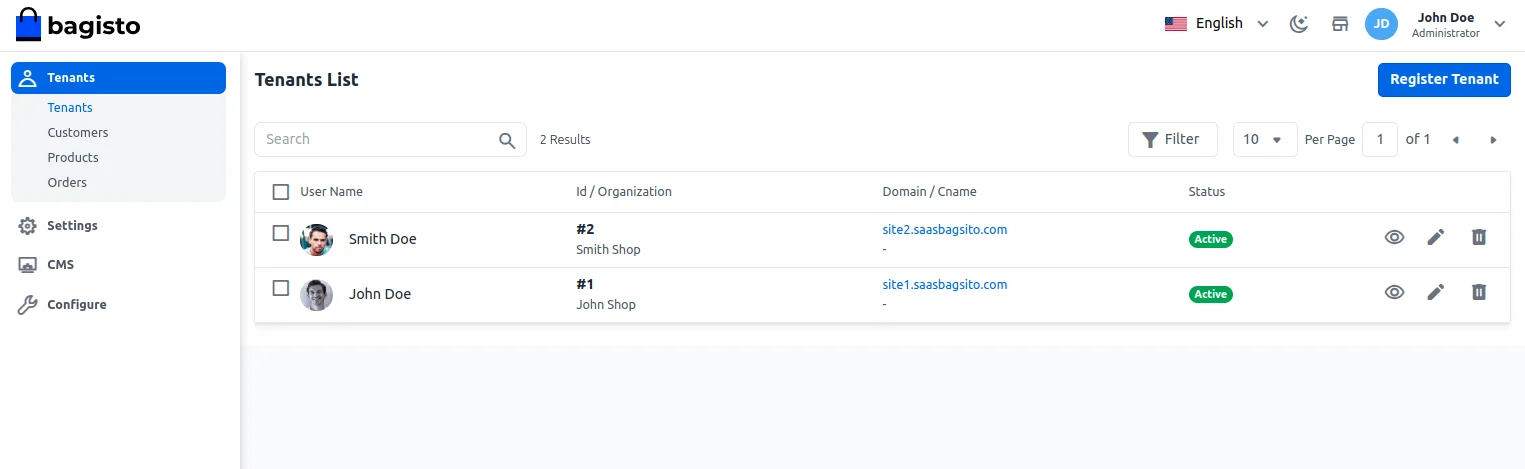The image size is (1525, 469).
Task: Delete the John Doe tenant row
Action: 1479,292
